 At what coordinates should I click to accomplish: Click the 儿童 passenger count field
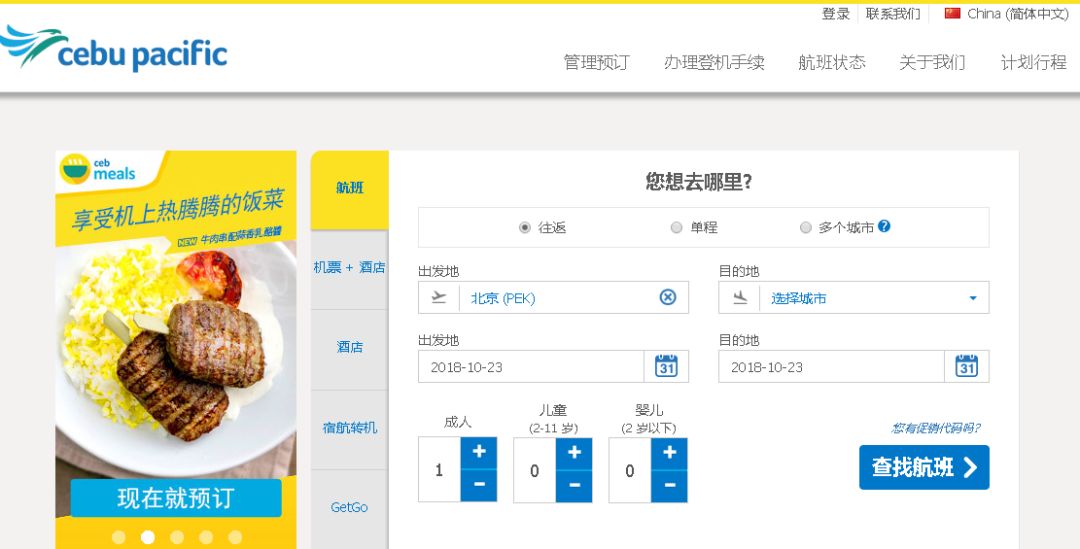point(534,470)
